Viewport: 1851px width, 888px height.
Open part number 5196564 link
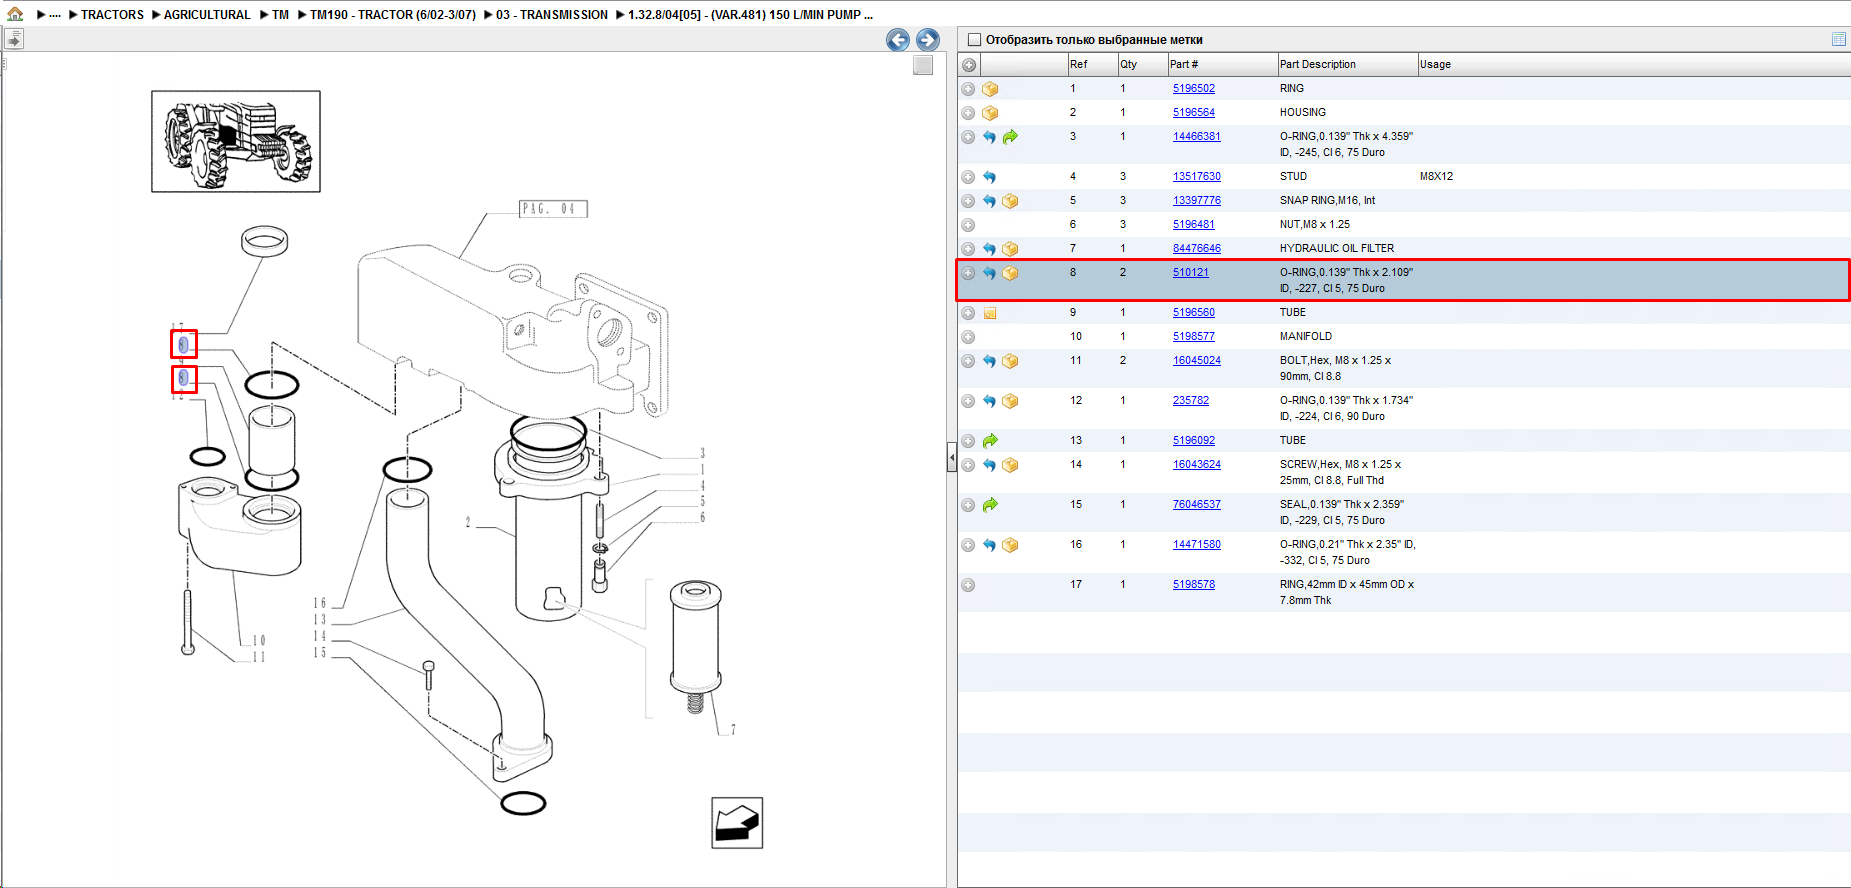pyautogui.click(x=1193, y=112)
